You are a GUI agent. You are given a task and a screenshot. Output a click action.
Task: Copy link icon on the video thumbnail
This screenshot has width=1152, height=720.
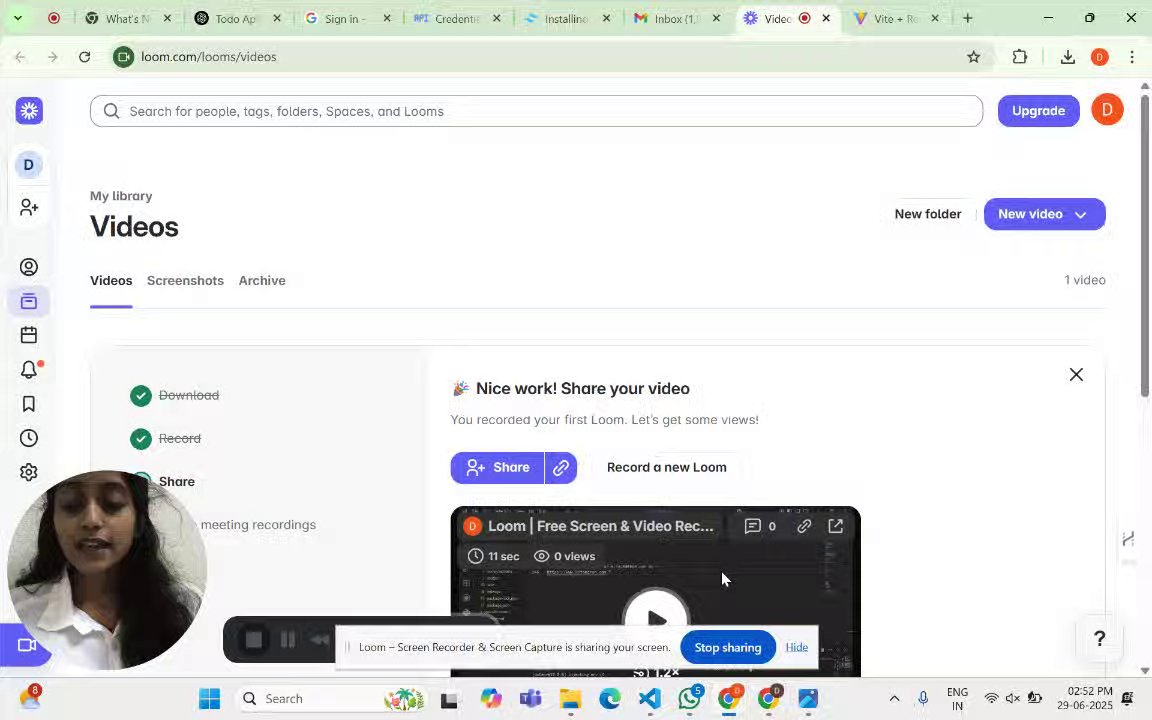(x=804, y=526)
